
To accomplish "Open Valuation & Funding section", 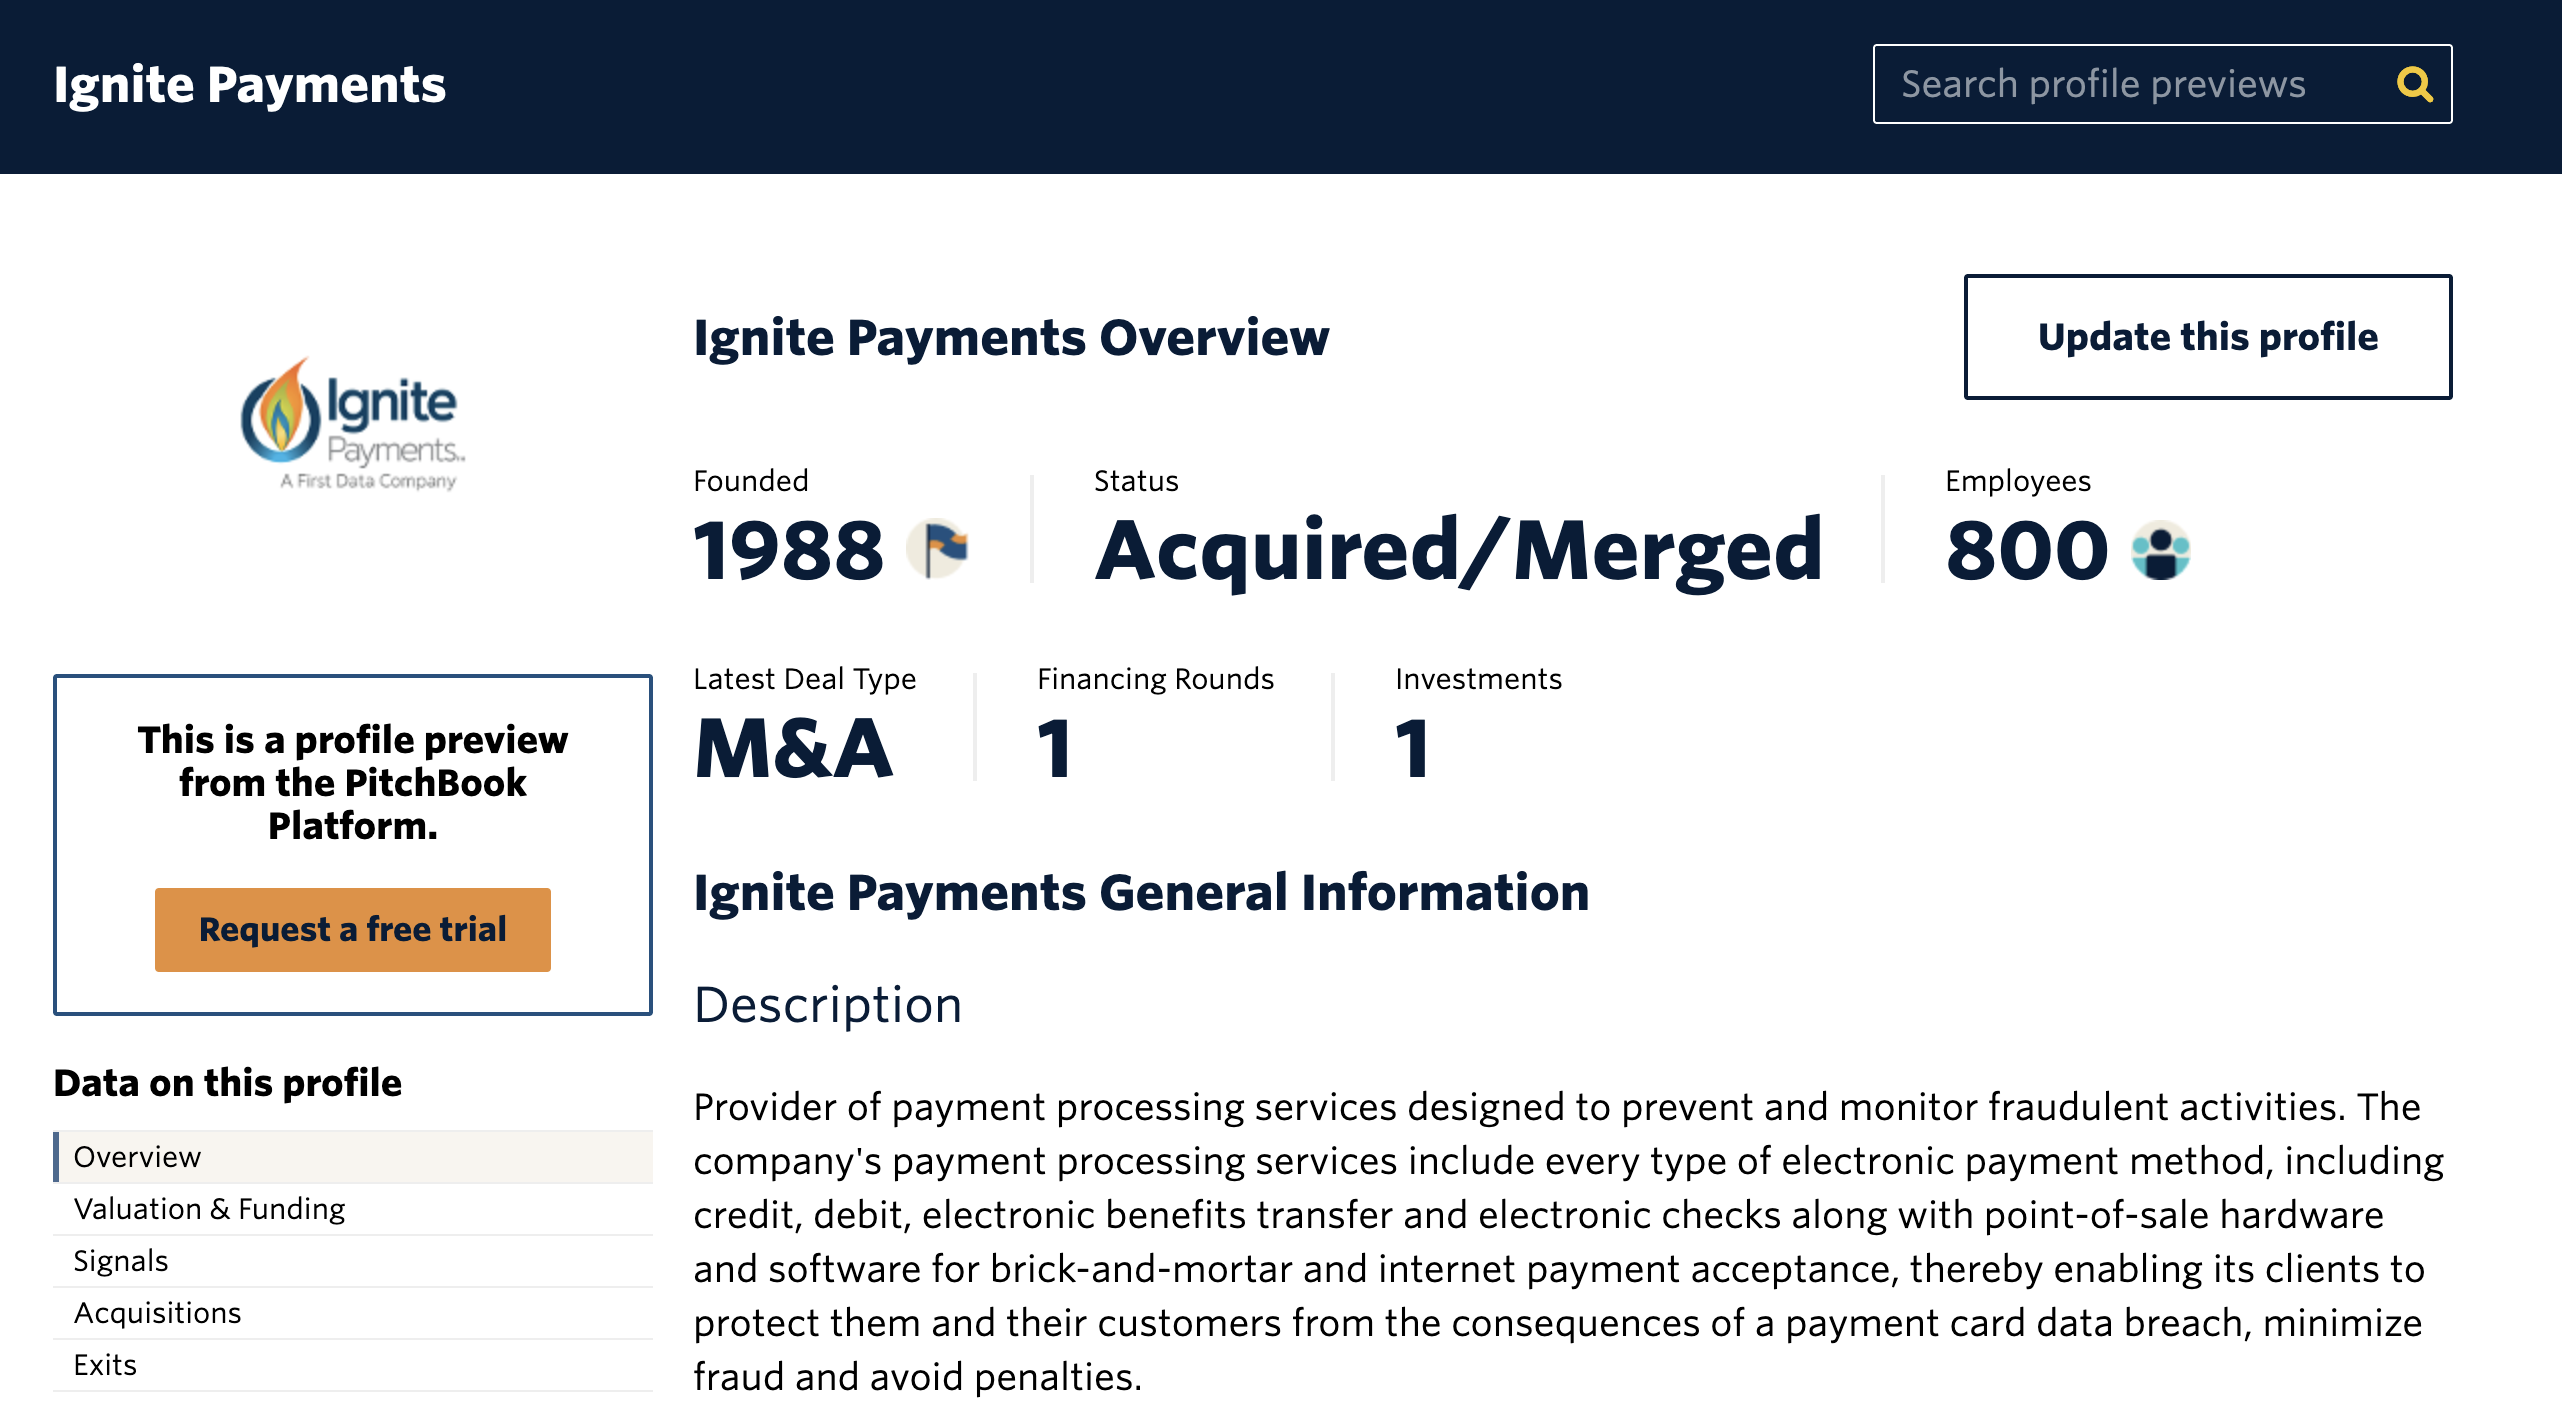I will point(353,1209).
